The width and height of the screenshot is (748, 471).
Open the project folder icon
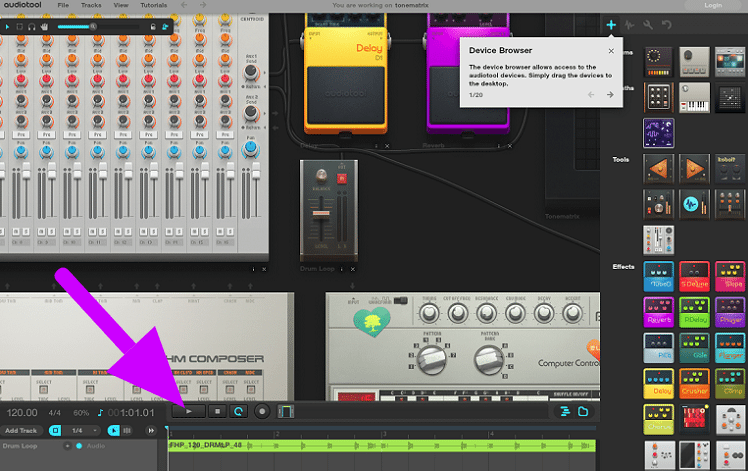583,411
